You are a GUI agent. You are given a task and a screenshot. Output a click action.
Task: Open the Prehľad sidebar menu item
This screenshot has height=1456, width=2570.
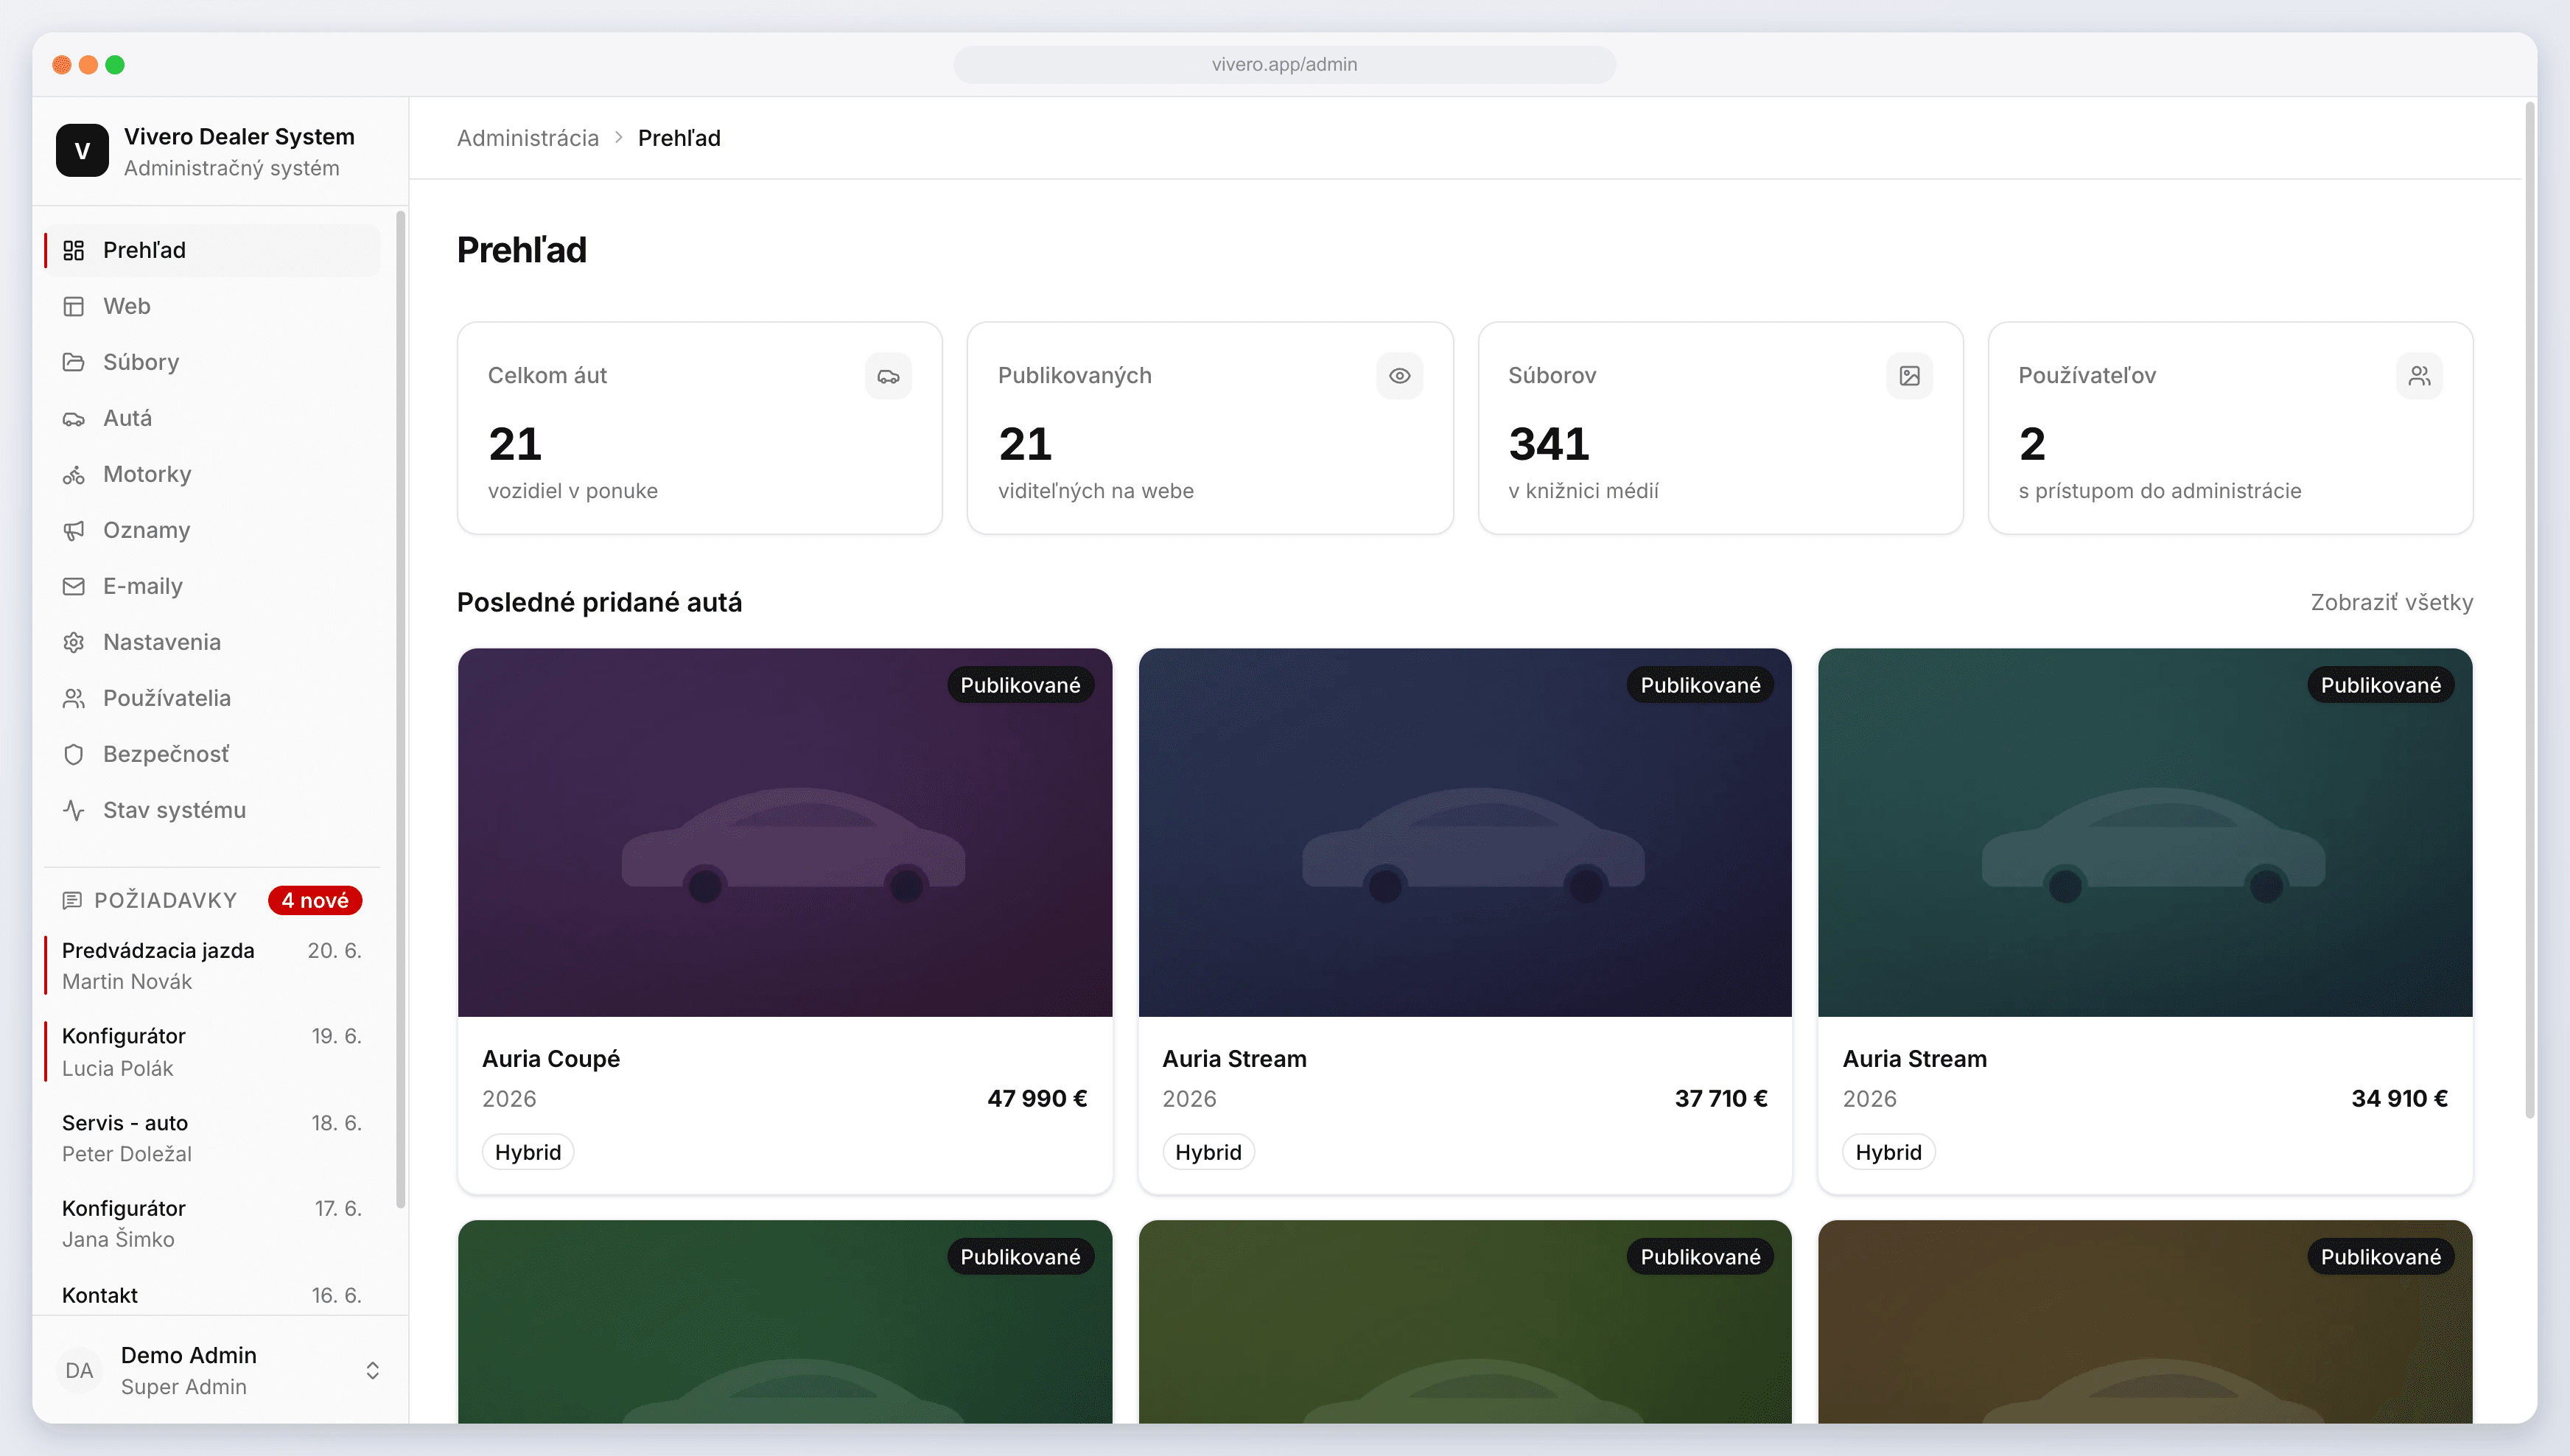[212, 250]
